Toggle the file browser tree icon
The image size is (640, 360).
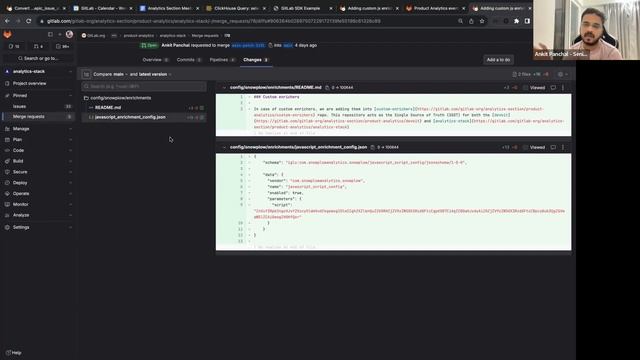coord(86,74)
